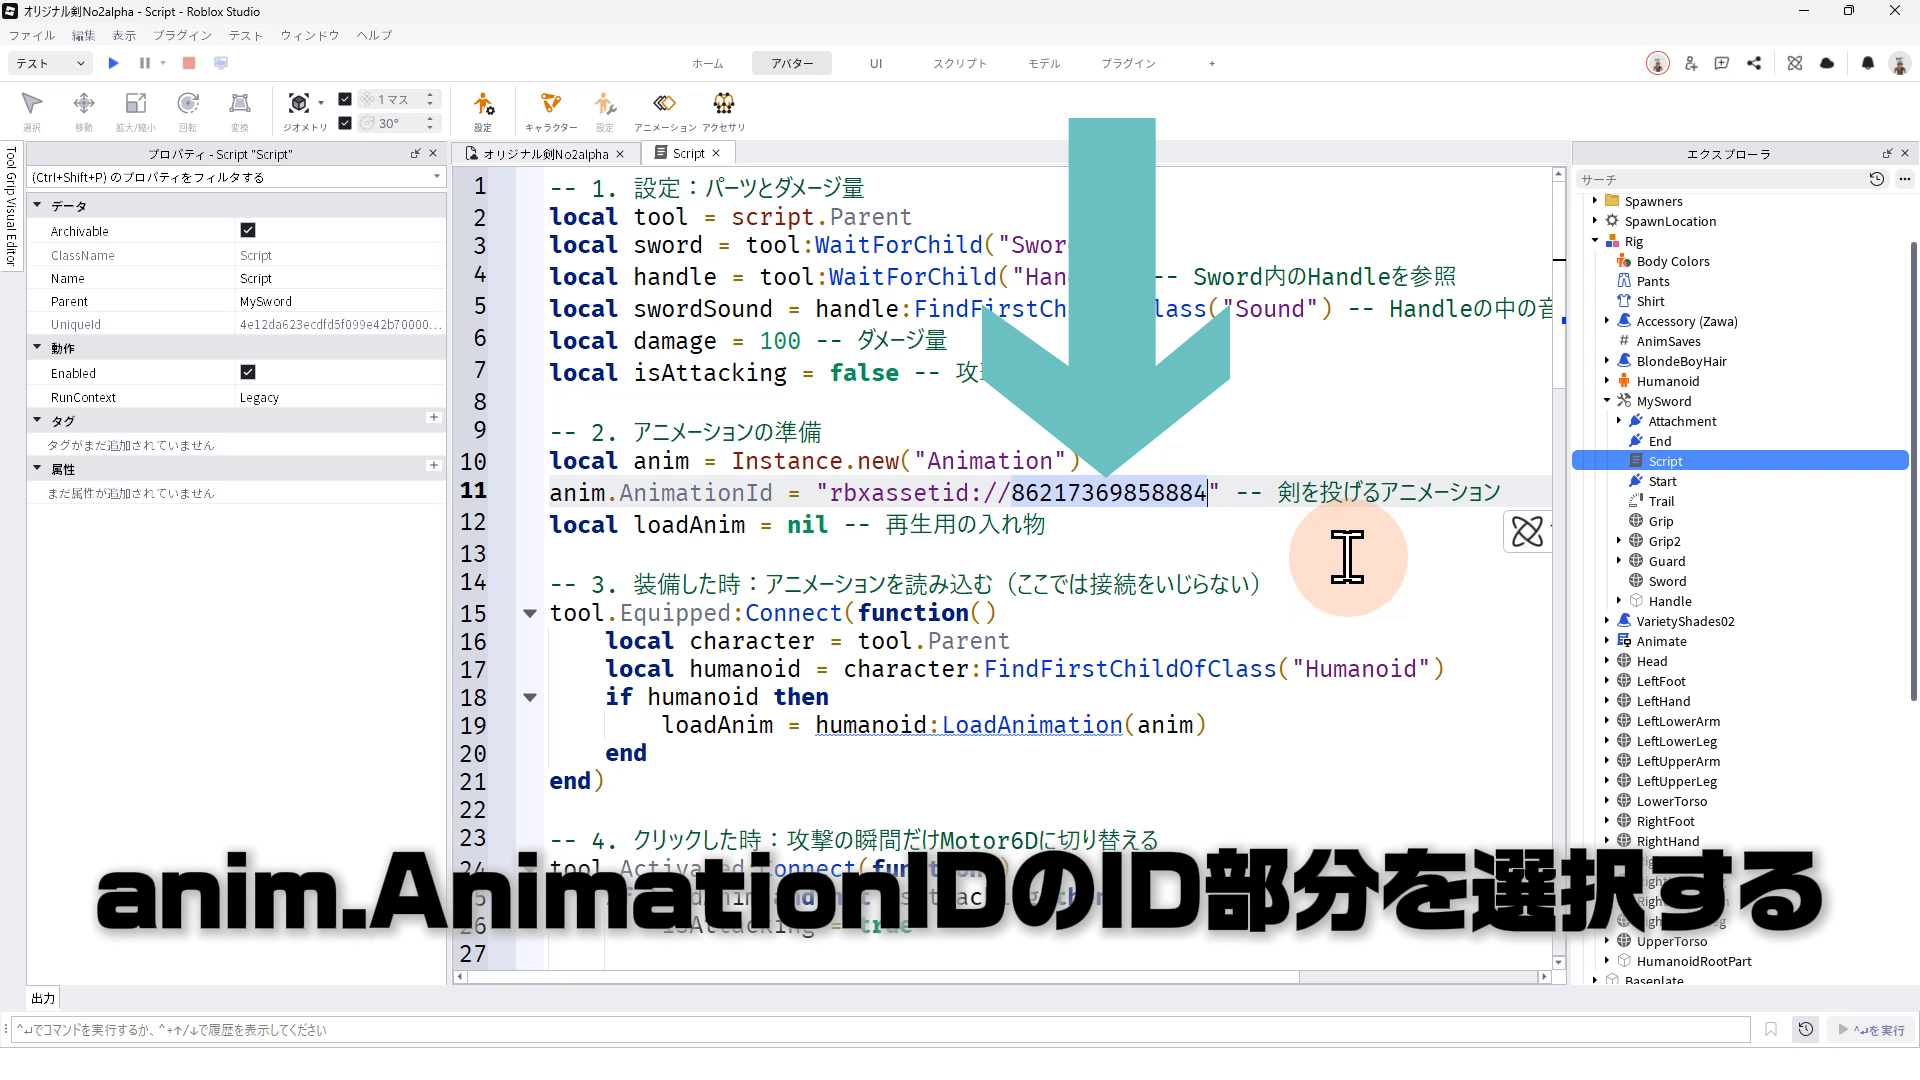Collapse the Equipped function code block
Viewport: 1920px width, 1080px height.
(530, 613)
